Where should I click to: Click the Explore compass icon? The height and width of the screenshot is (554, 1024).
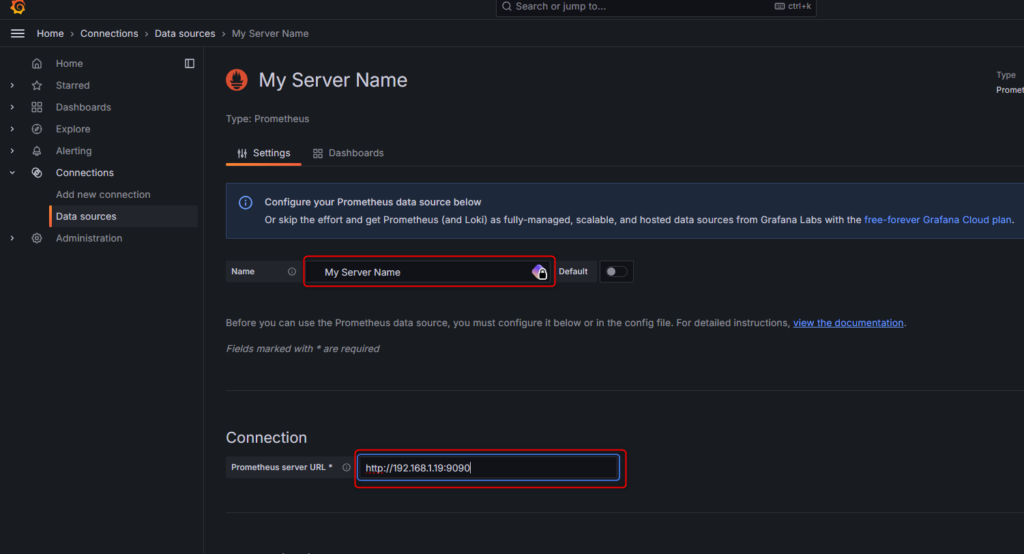point(37,129)
